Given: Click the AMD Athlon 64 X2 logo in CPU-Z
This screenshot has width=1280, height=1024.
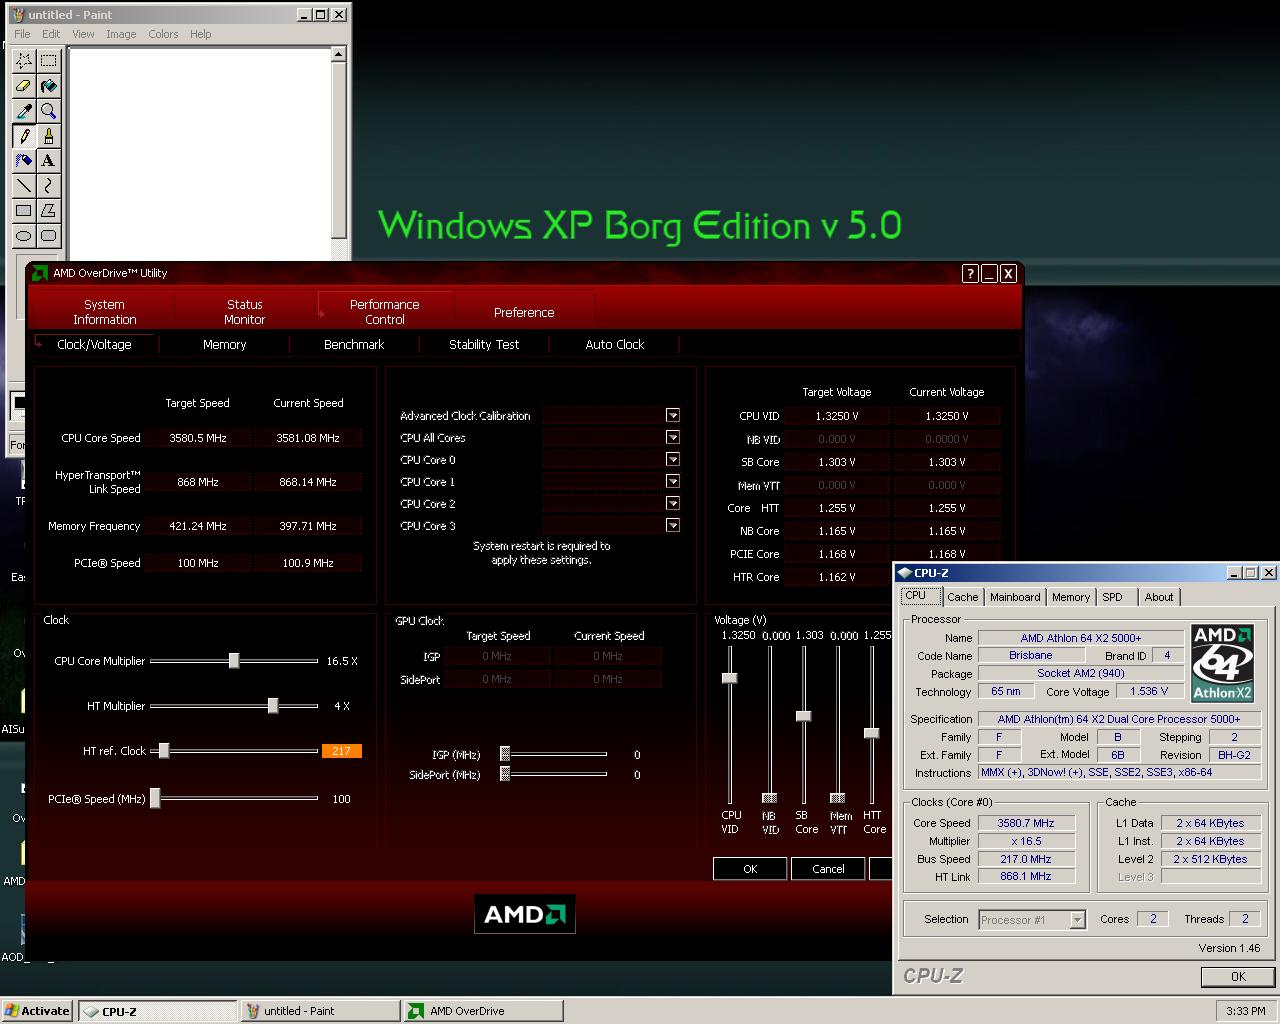Looking at the screenshot, I should (1222, 663).
